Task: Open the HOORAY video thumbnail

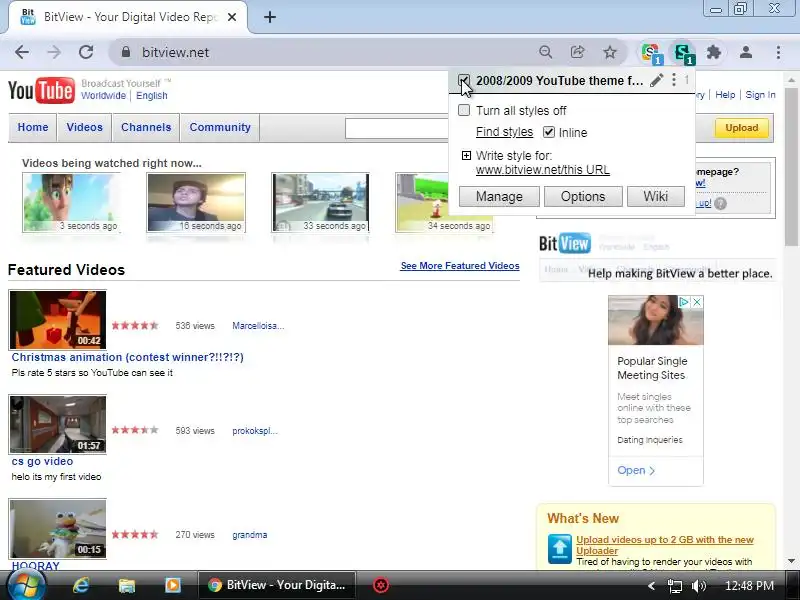Action: (x=58, y=529)
